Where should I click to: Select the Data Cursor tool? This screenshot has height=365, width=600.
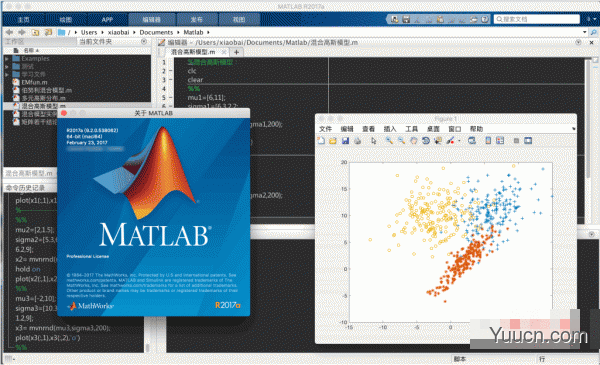438,141
